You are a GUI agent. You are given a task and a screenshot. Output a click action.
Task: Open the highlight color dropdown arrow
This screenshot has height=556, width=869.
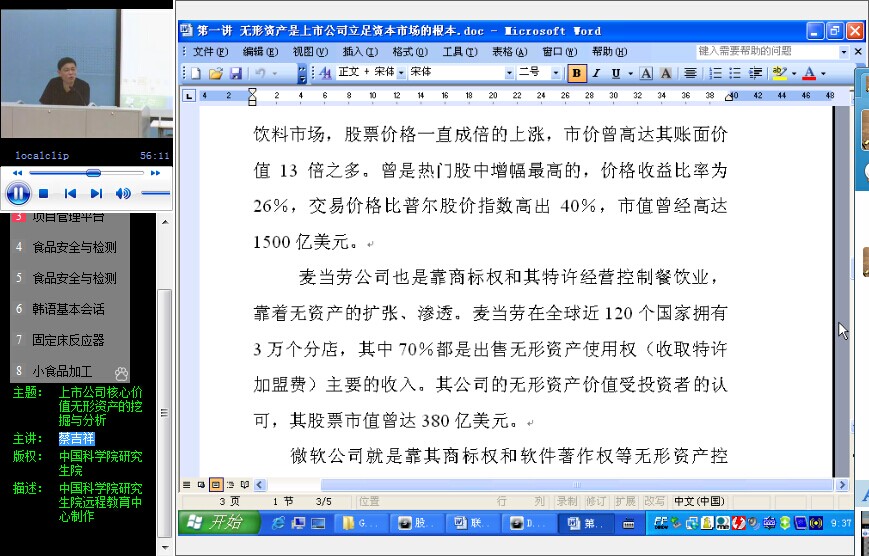pyautogui.click(x=794, y=73)
